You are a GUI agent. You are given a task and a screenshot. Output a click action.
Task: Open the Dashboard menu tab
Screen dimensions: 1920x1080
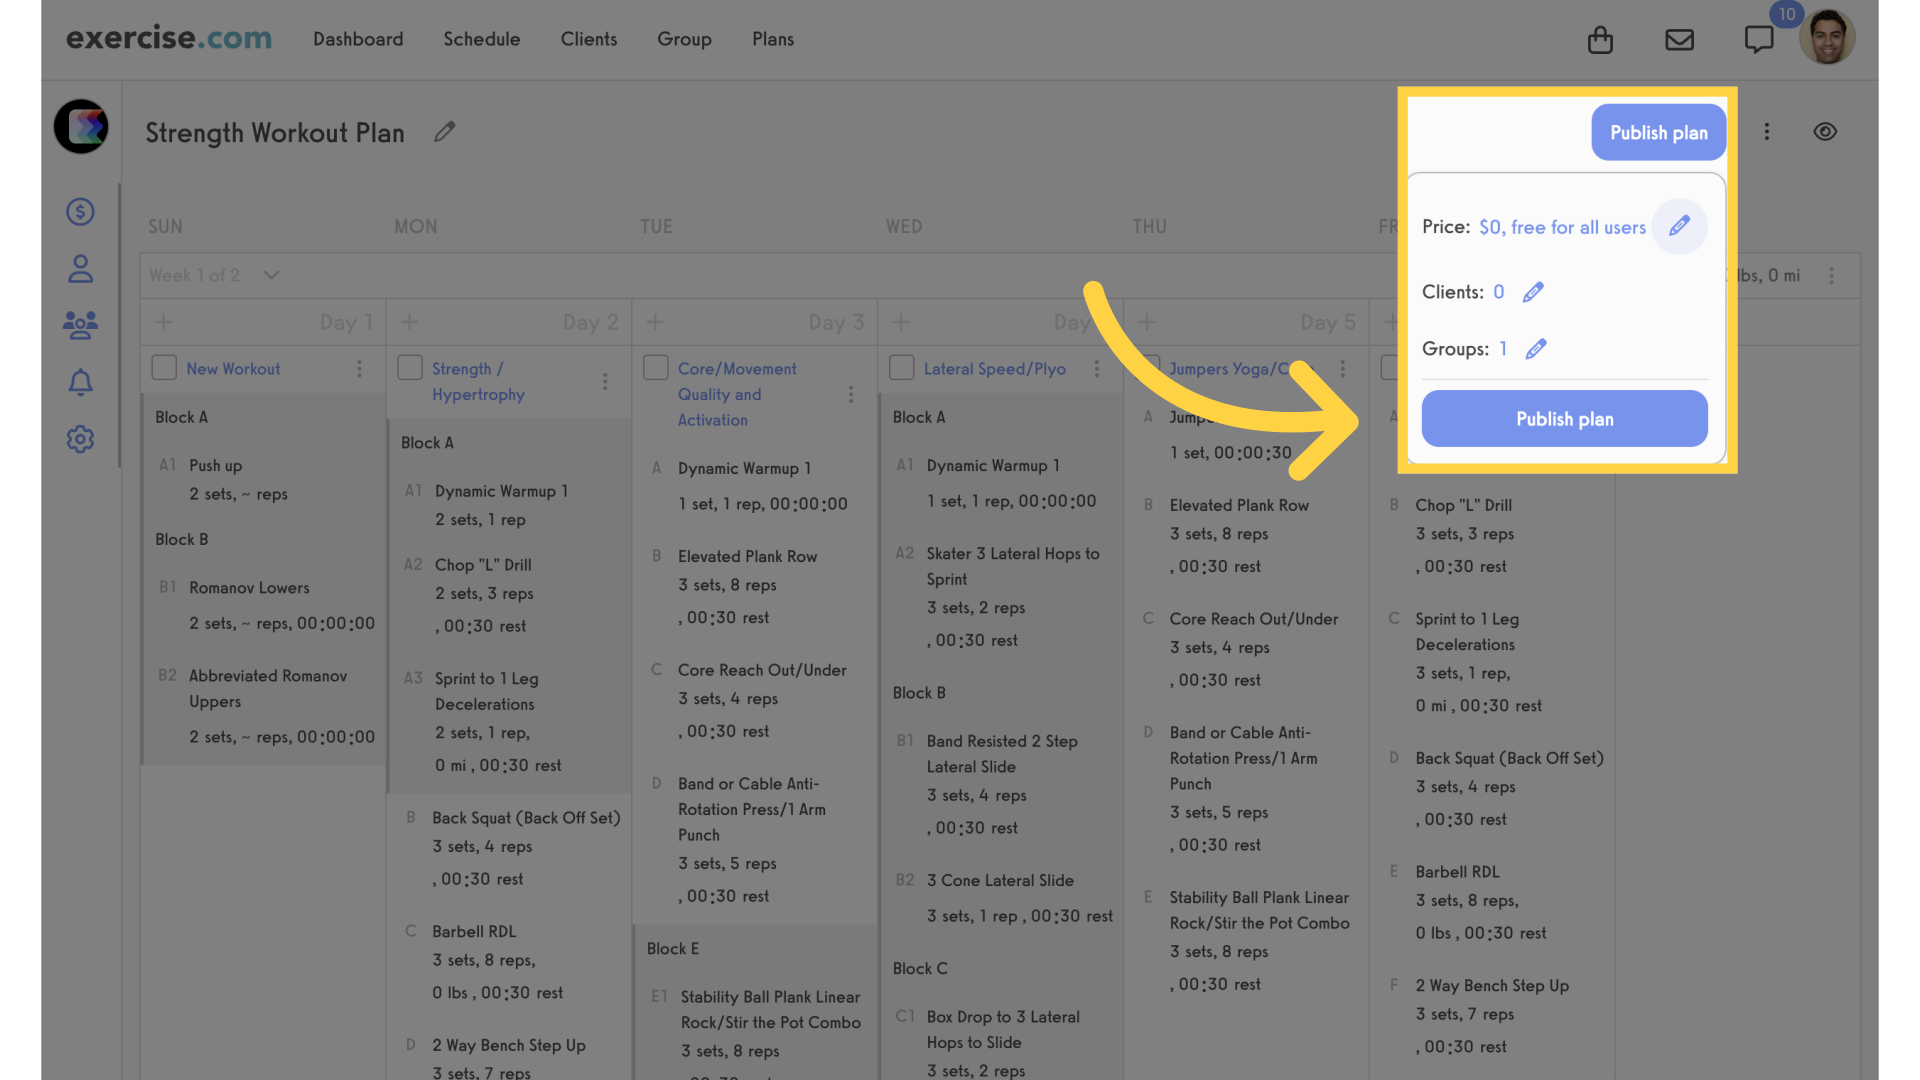[x=357, y=38]
